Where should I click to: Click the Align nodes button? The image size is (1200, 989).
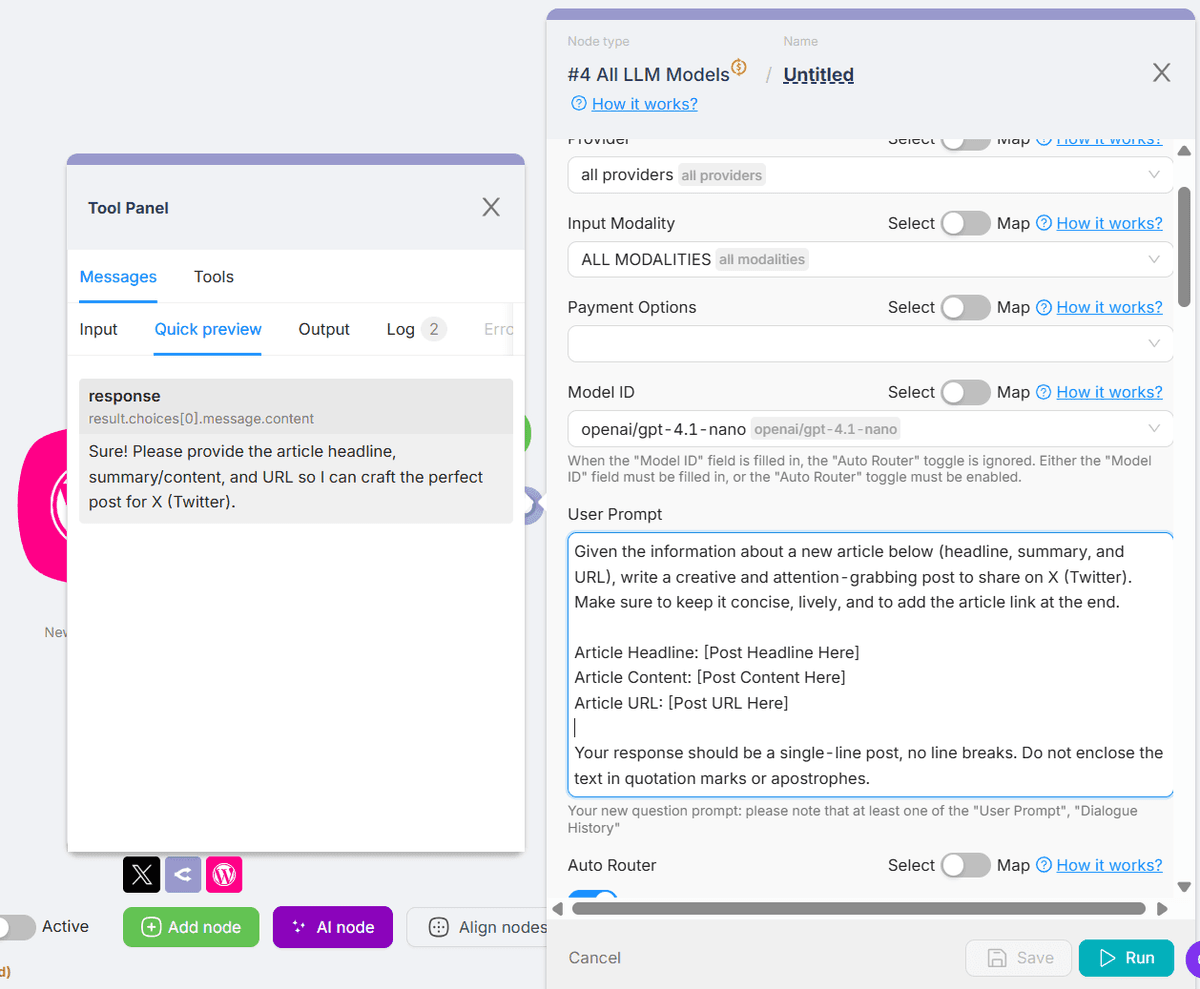click(488, 927)
